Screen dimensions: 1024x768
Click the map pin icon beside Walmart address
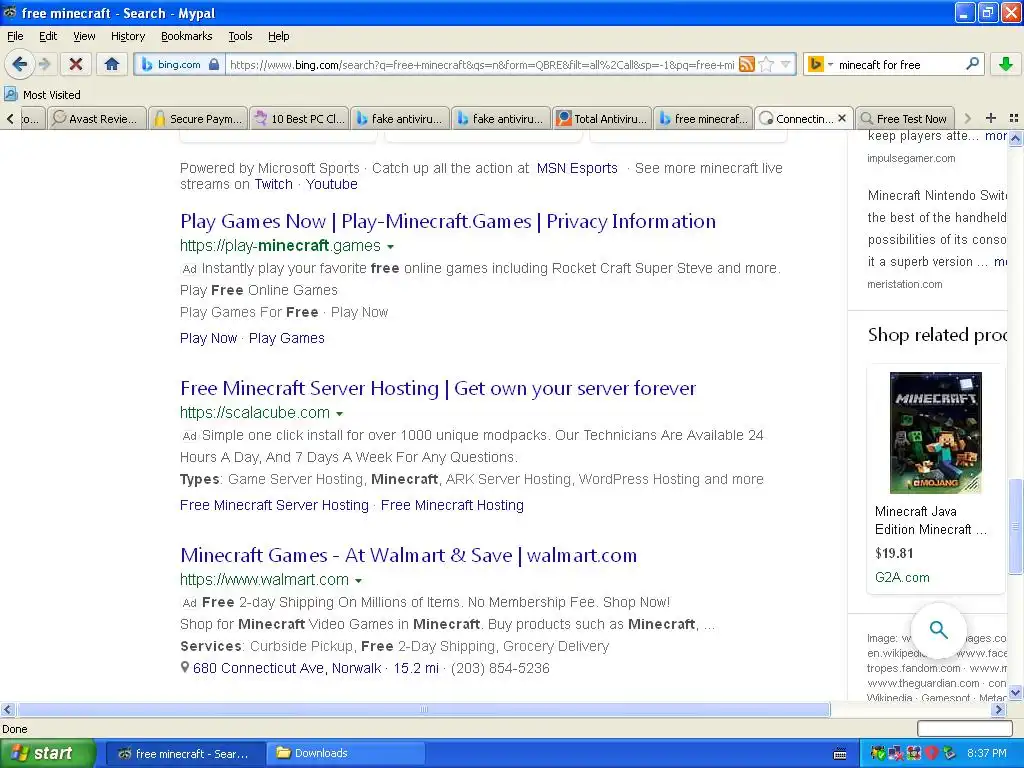coord(185,667)
